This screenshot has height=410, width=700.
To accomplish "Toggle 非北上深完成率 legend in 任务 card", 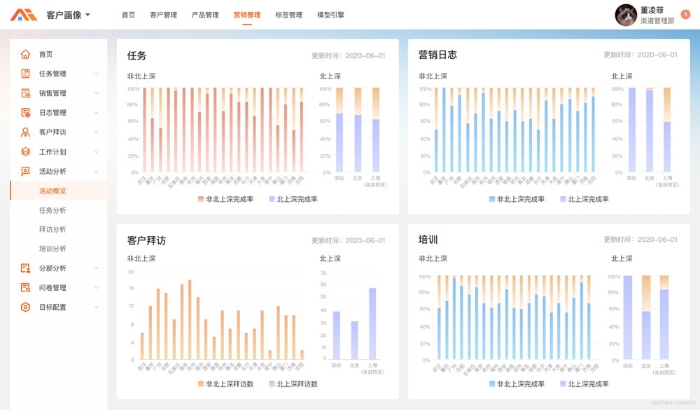I will click(226, 199).
